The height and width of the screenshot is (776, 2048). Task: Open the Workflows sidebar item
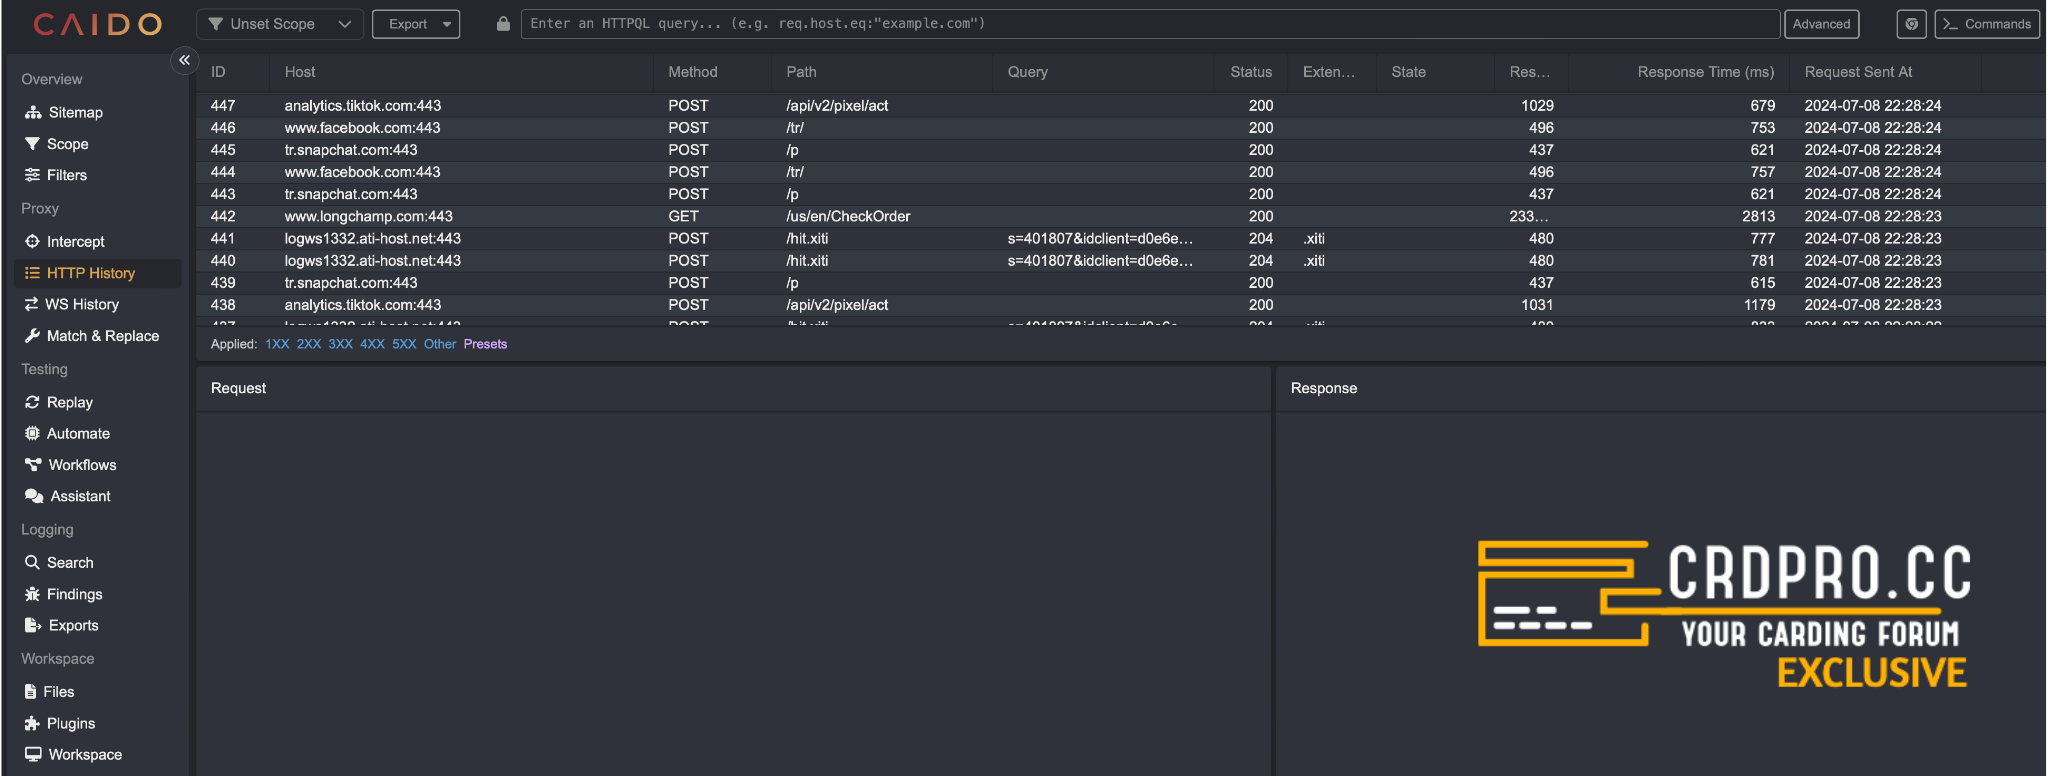(x=82, y=465)
